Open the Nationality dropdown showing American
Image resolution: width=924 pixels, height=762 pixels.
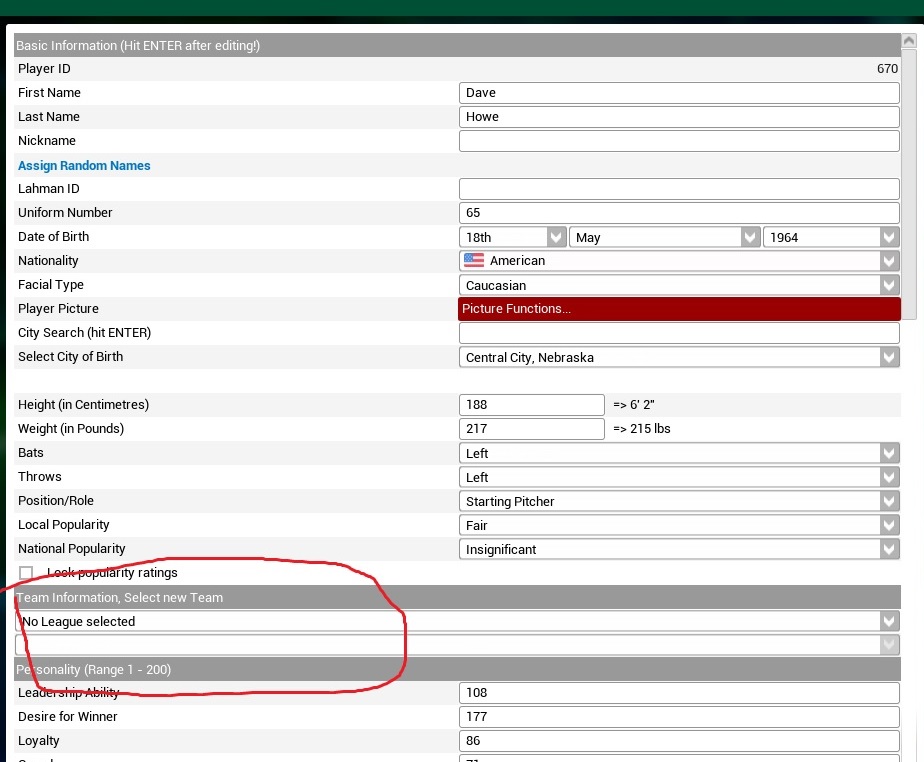point(680,261)
